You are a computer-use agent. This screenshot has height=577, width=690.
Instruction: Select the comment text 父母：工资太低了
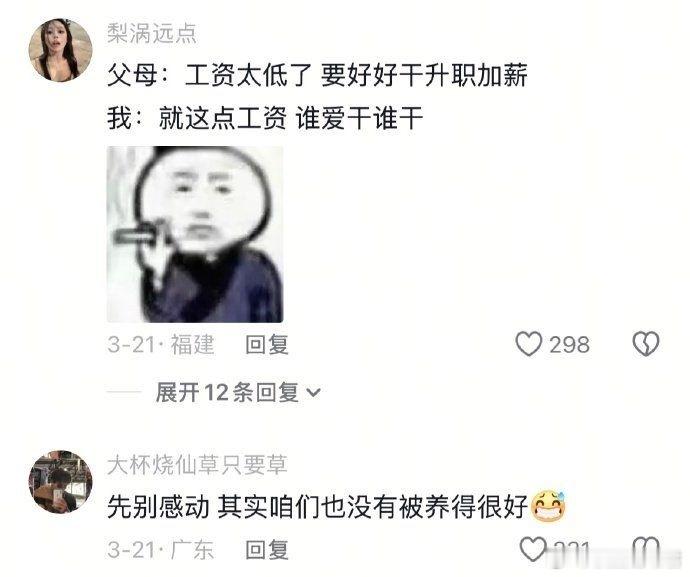[x=210, y=75]
